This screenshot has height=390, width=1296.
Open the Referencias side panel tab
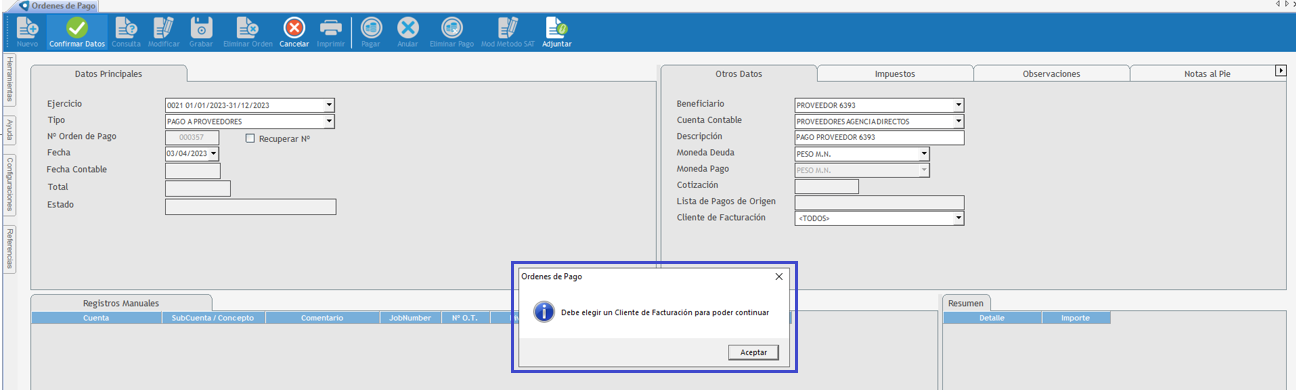pyautogui.click(x=9, y=248)
